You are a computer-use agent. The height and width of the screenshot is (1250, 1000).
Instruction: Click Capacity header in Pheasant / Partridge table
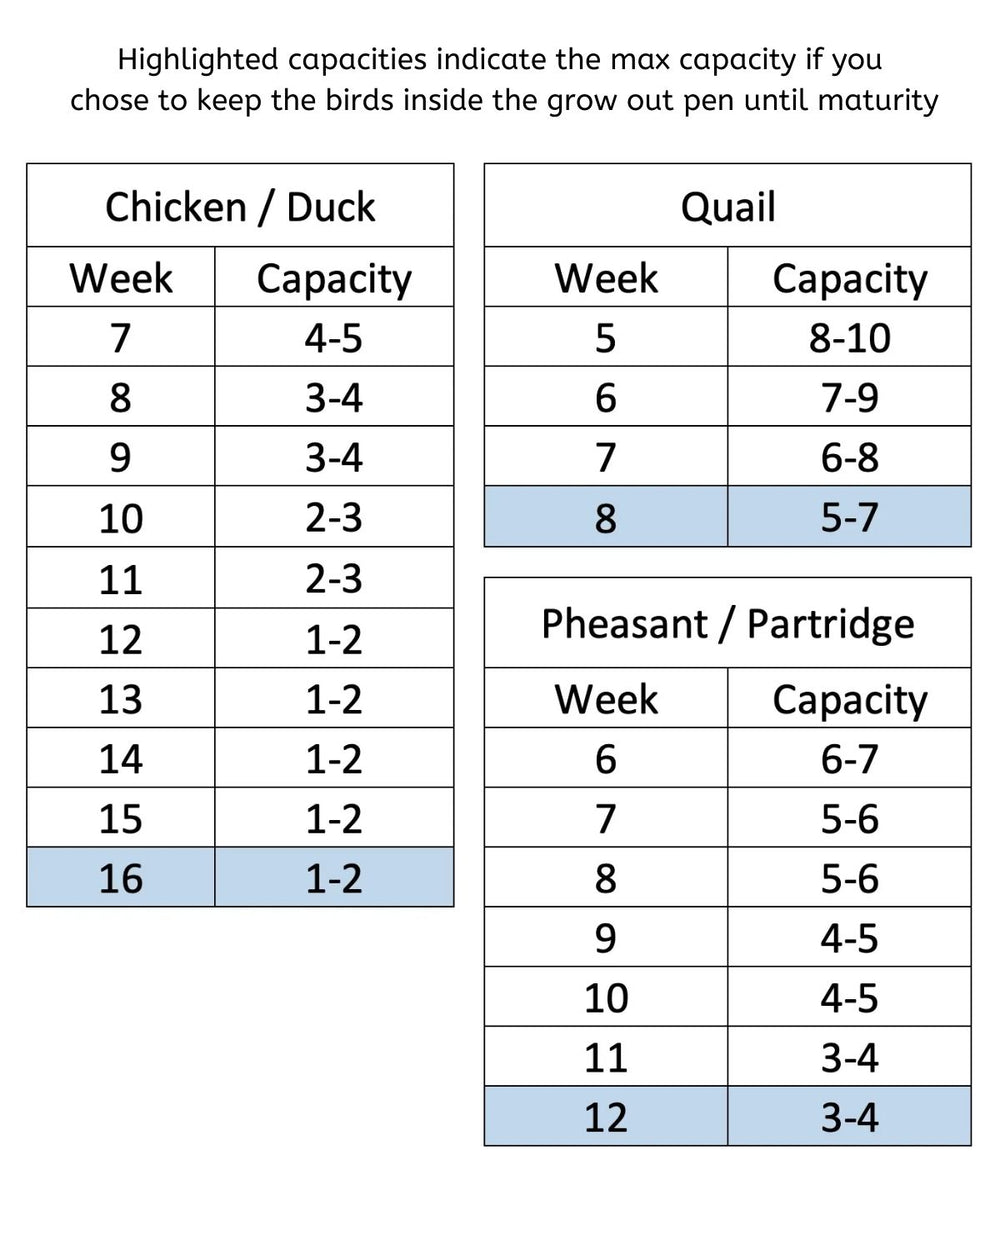(849, 699)
